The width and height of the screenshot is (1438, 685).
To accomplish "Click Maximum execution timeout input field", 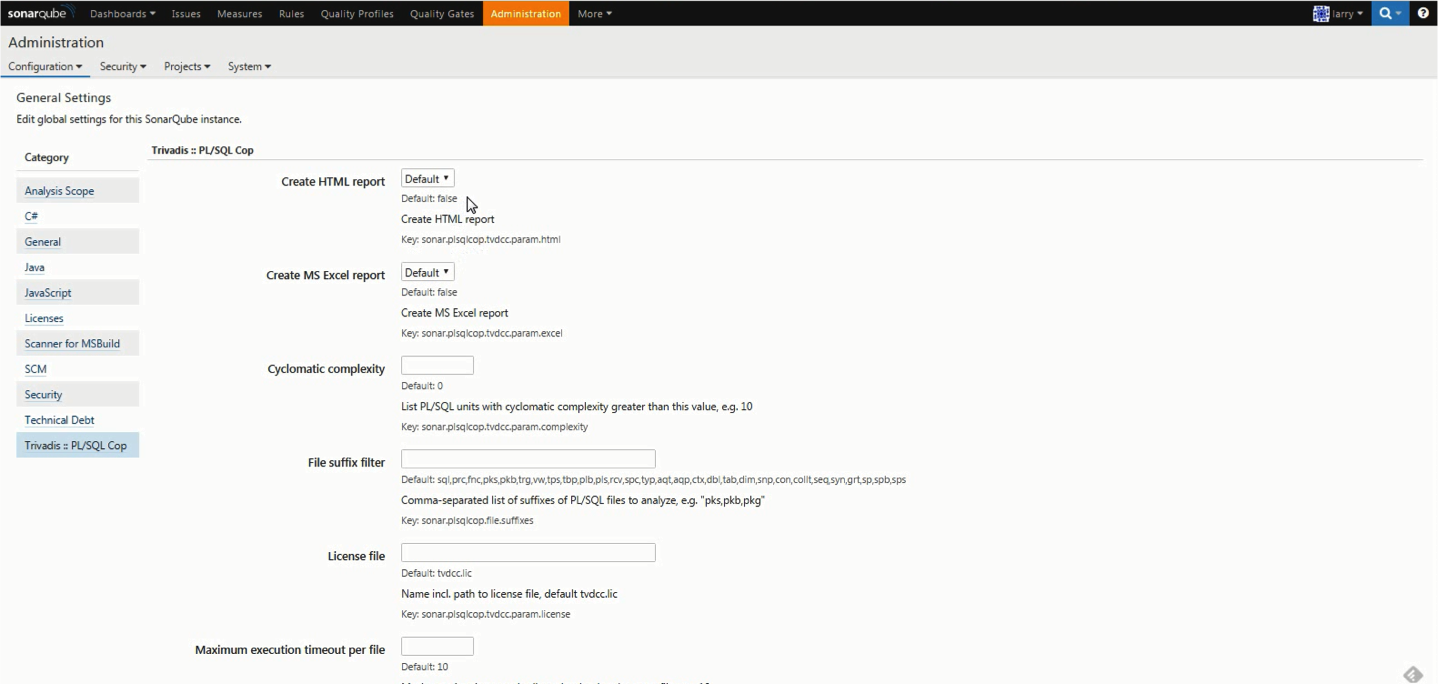I will coord(437,647).
